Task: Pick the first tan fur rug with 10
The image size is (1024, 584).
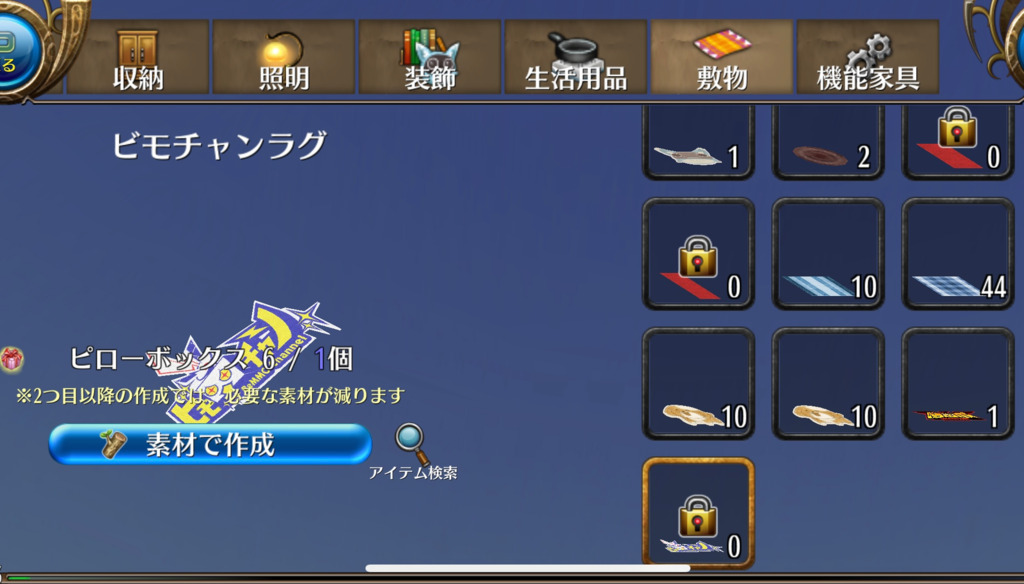Action: click(698, 383)
